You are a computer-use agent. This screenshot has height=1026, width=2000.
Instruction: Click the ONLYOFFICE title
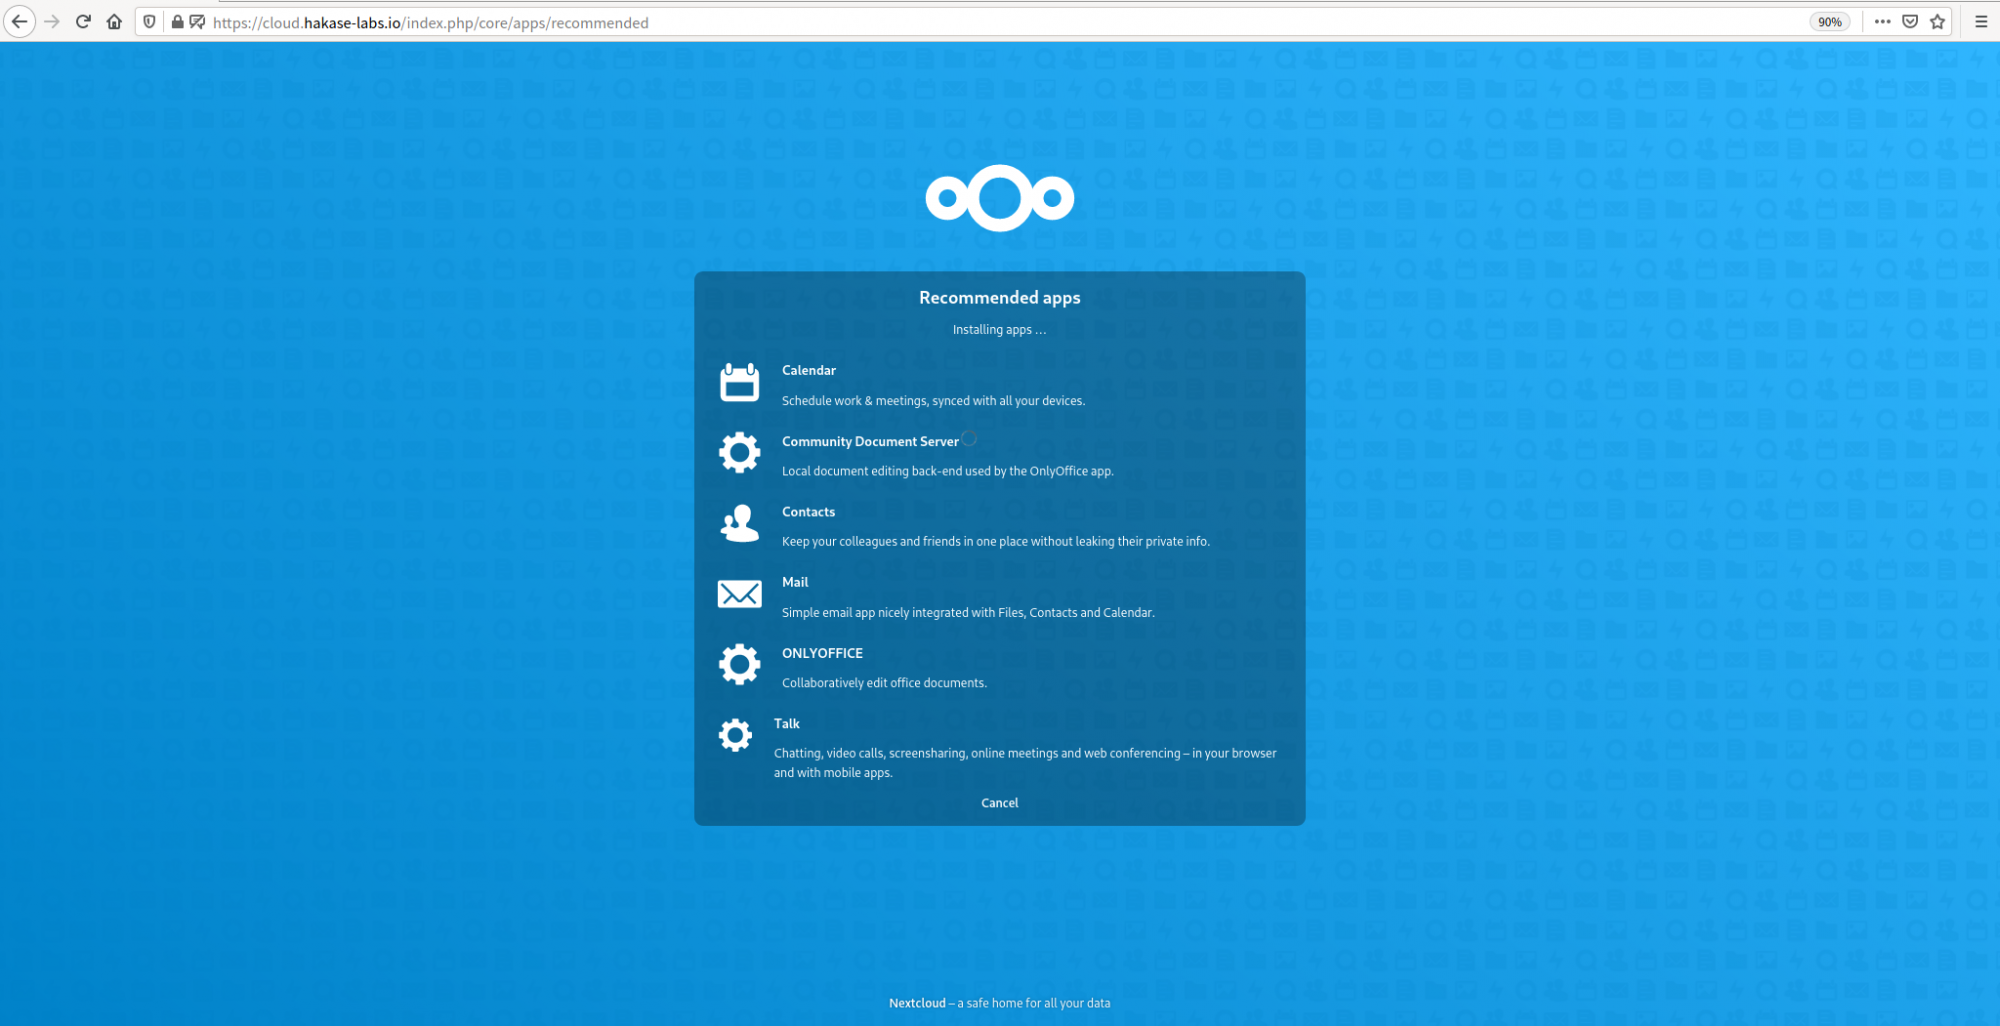point(822,653)
